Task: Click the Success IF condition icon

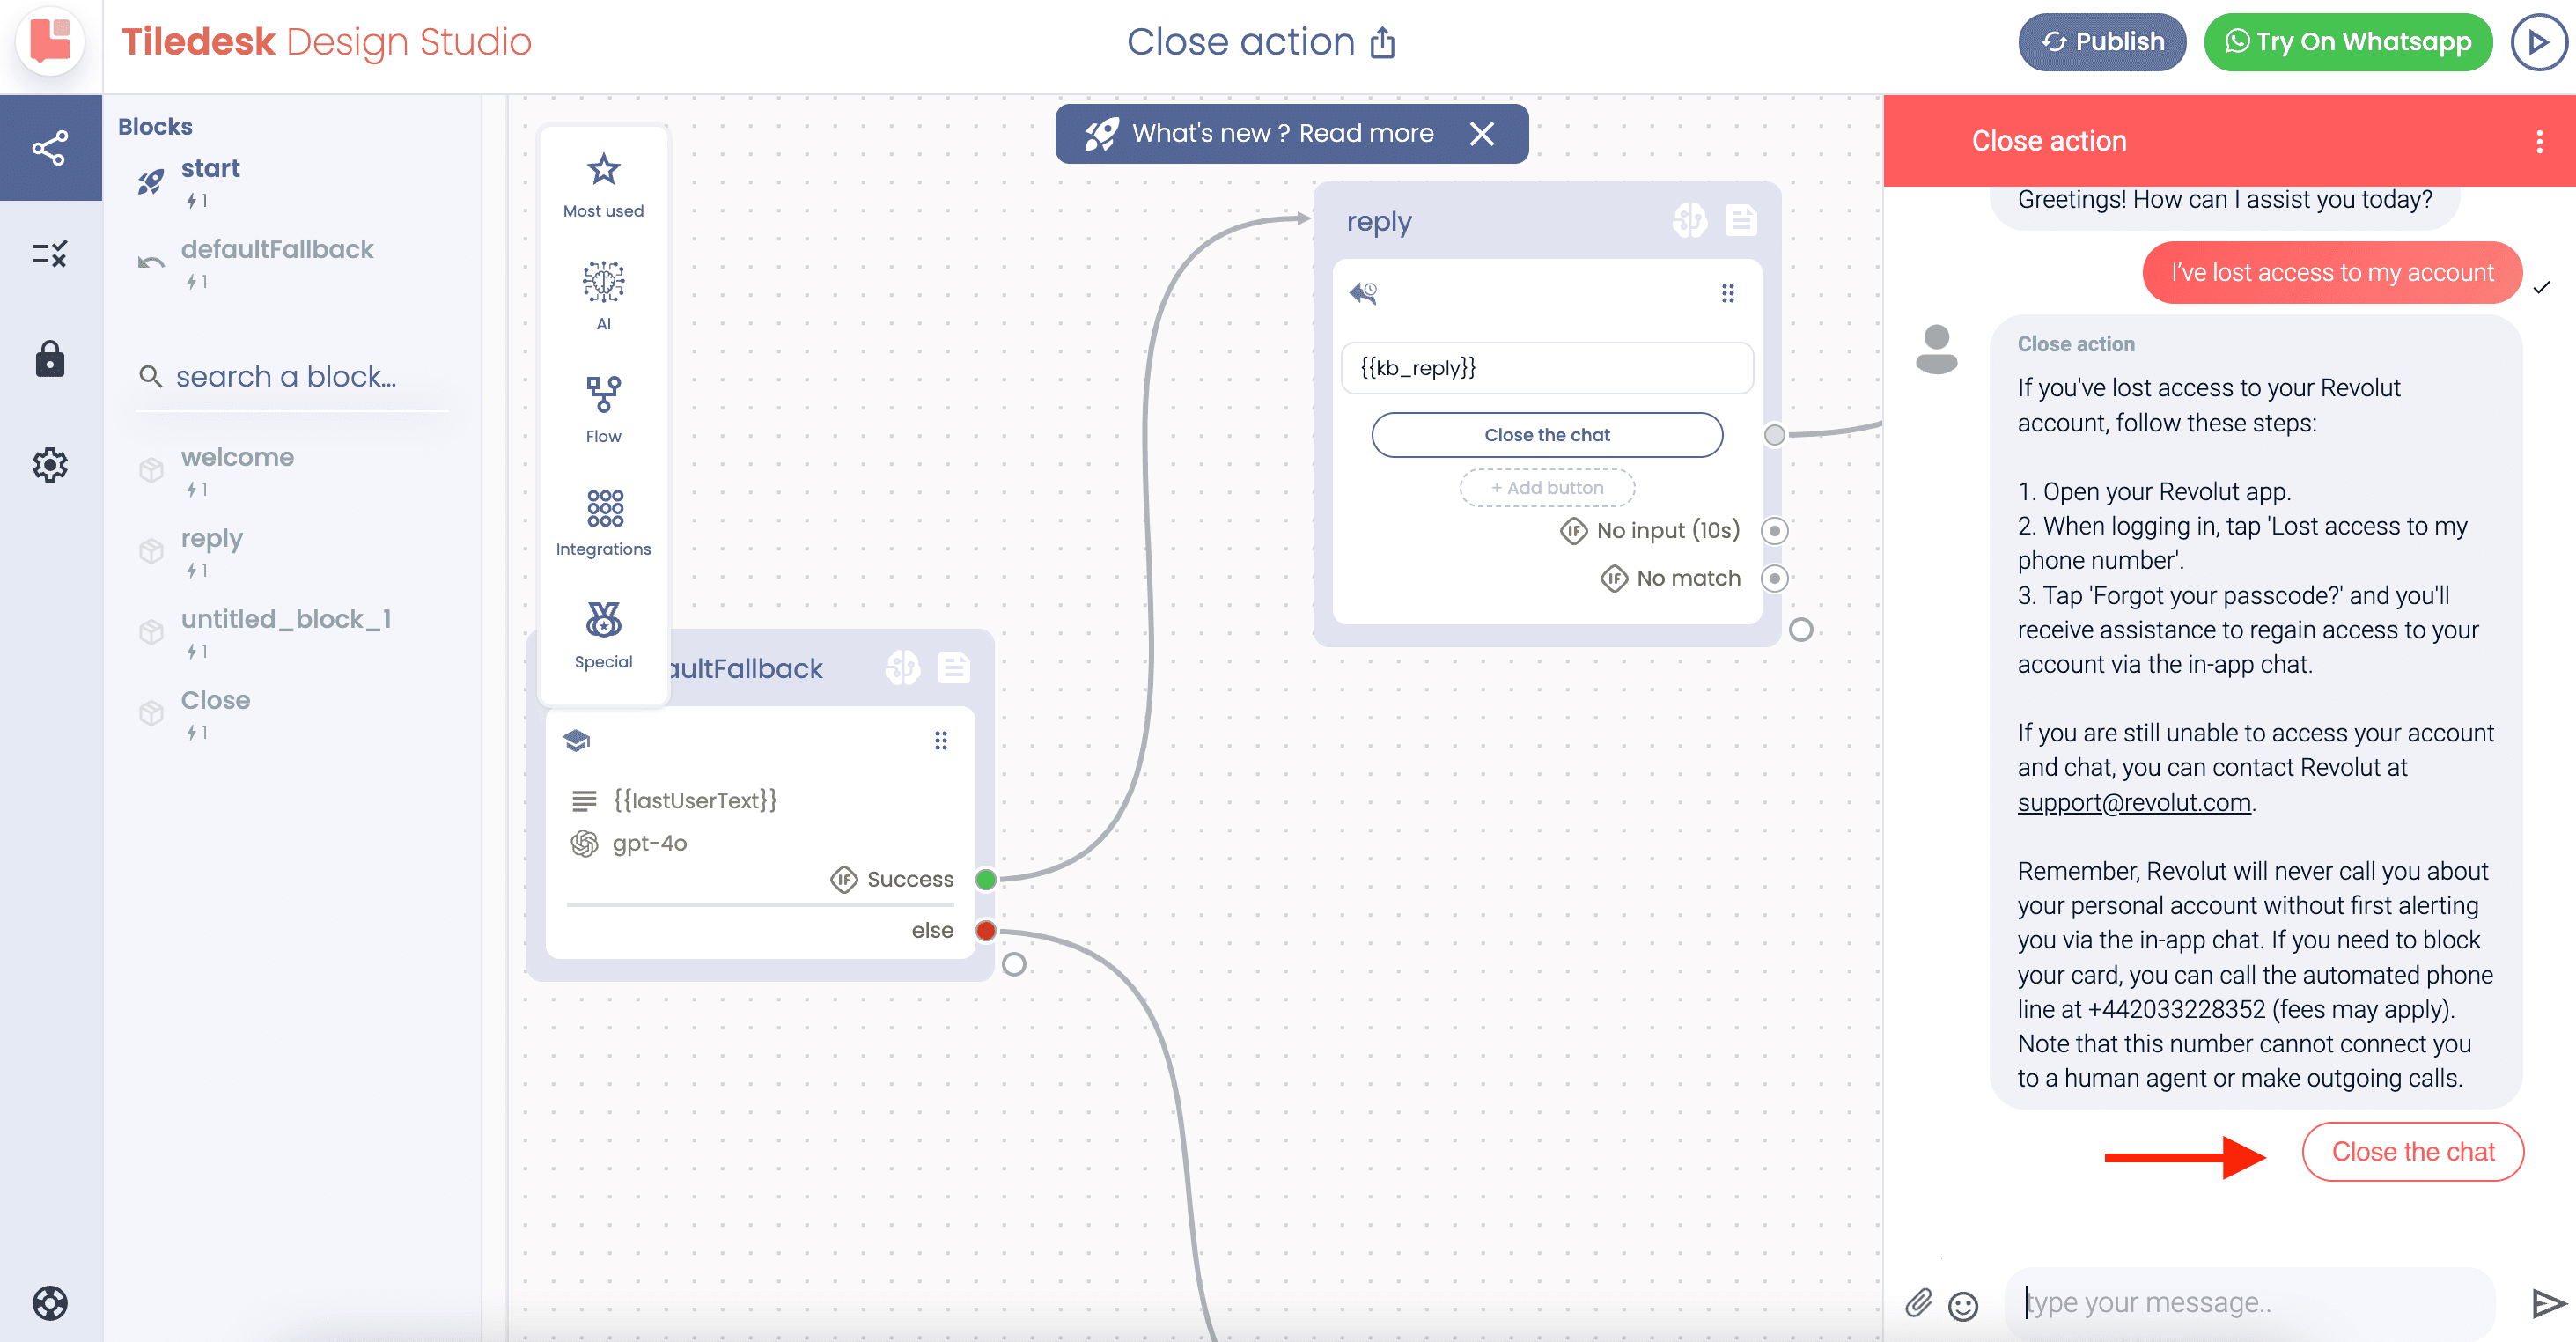Action: (x=843, y=879)
